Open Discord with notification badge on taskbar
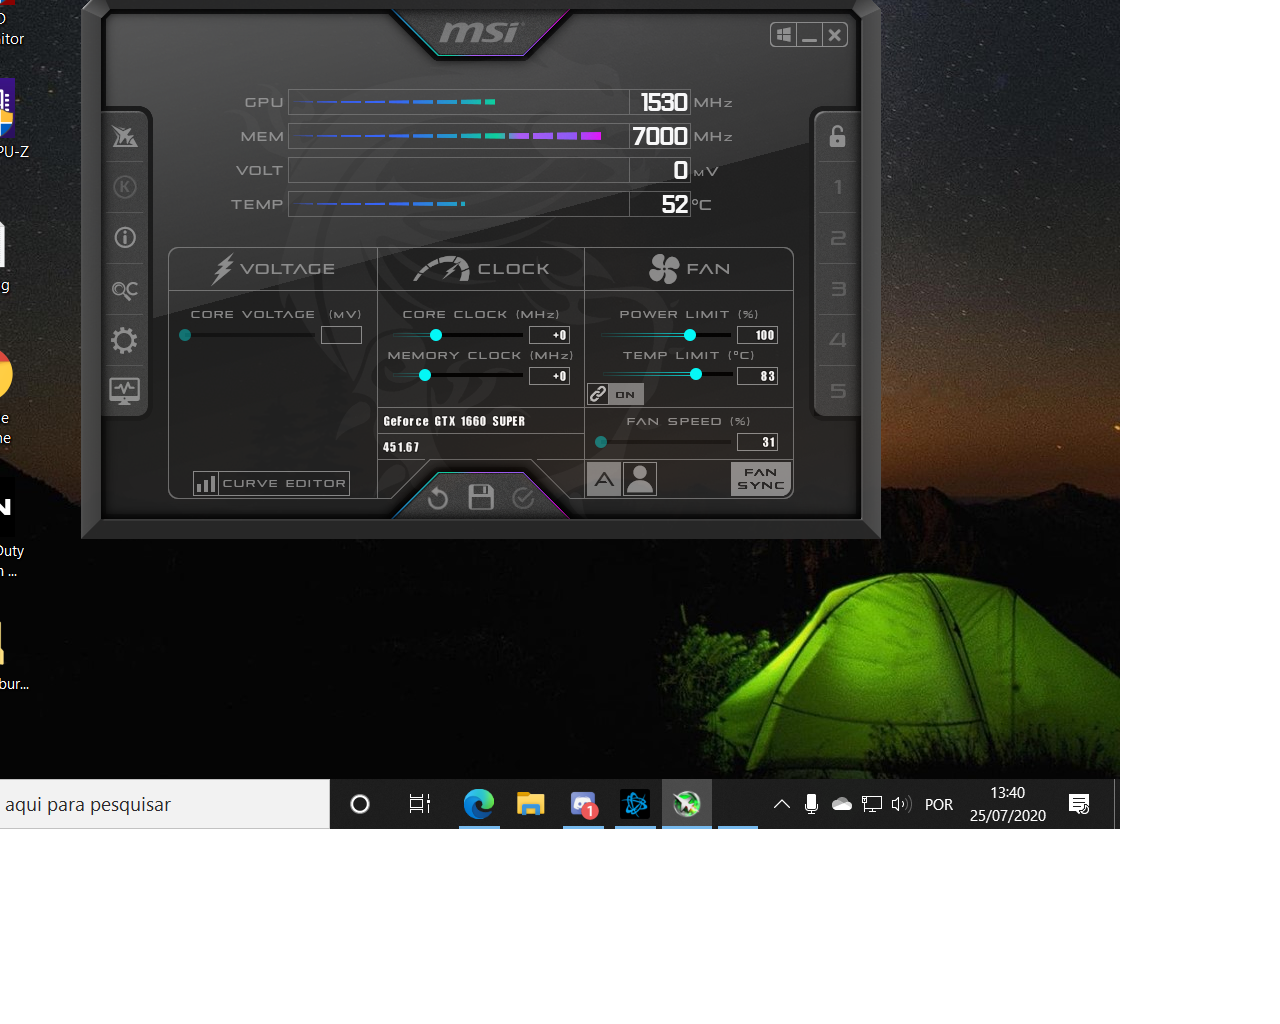 tap(584, 804)
